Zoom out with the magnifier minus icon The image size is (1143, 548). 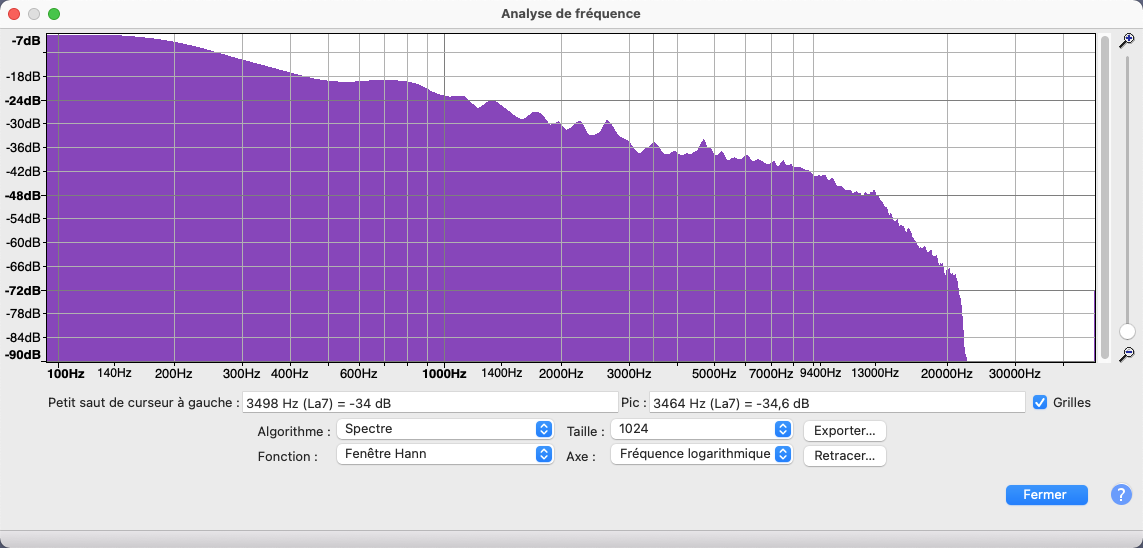[1126, 355]
